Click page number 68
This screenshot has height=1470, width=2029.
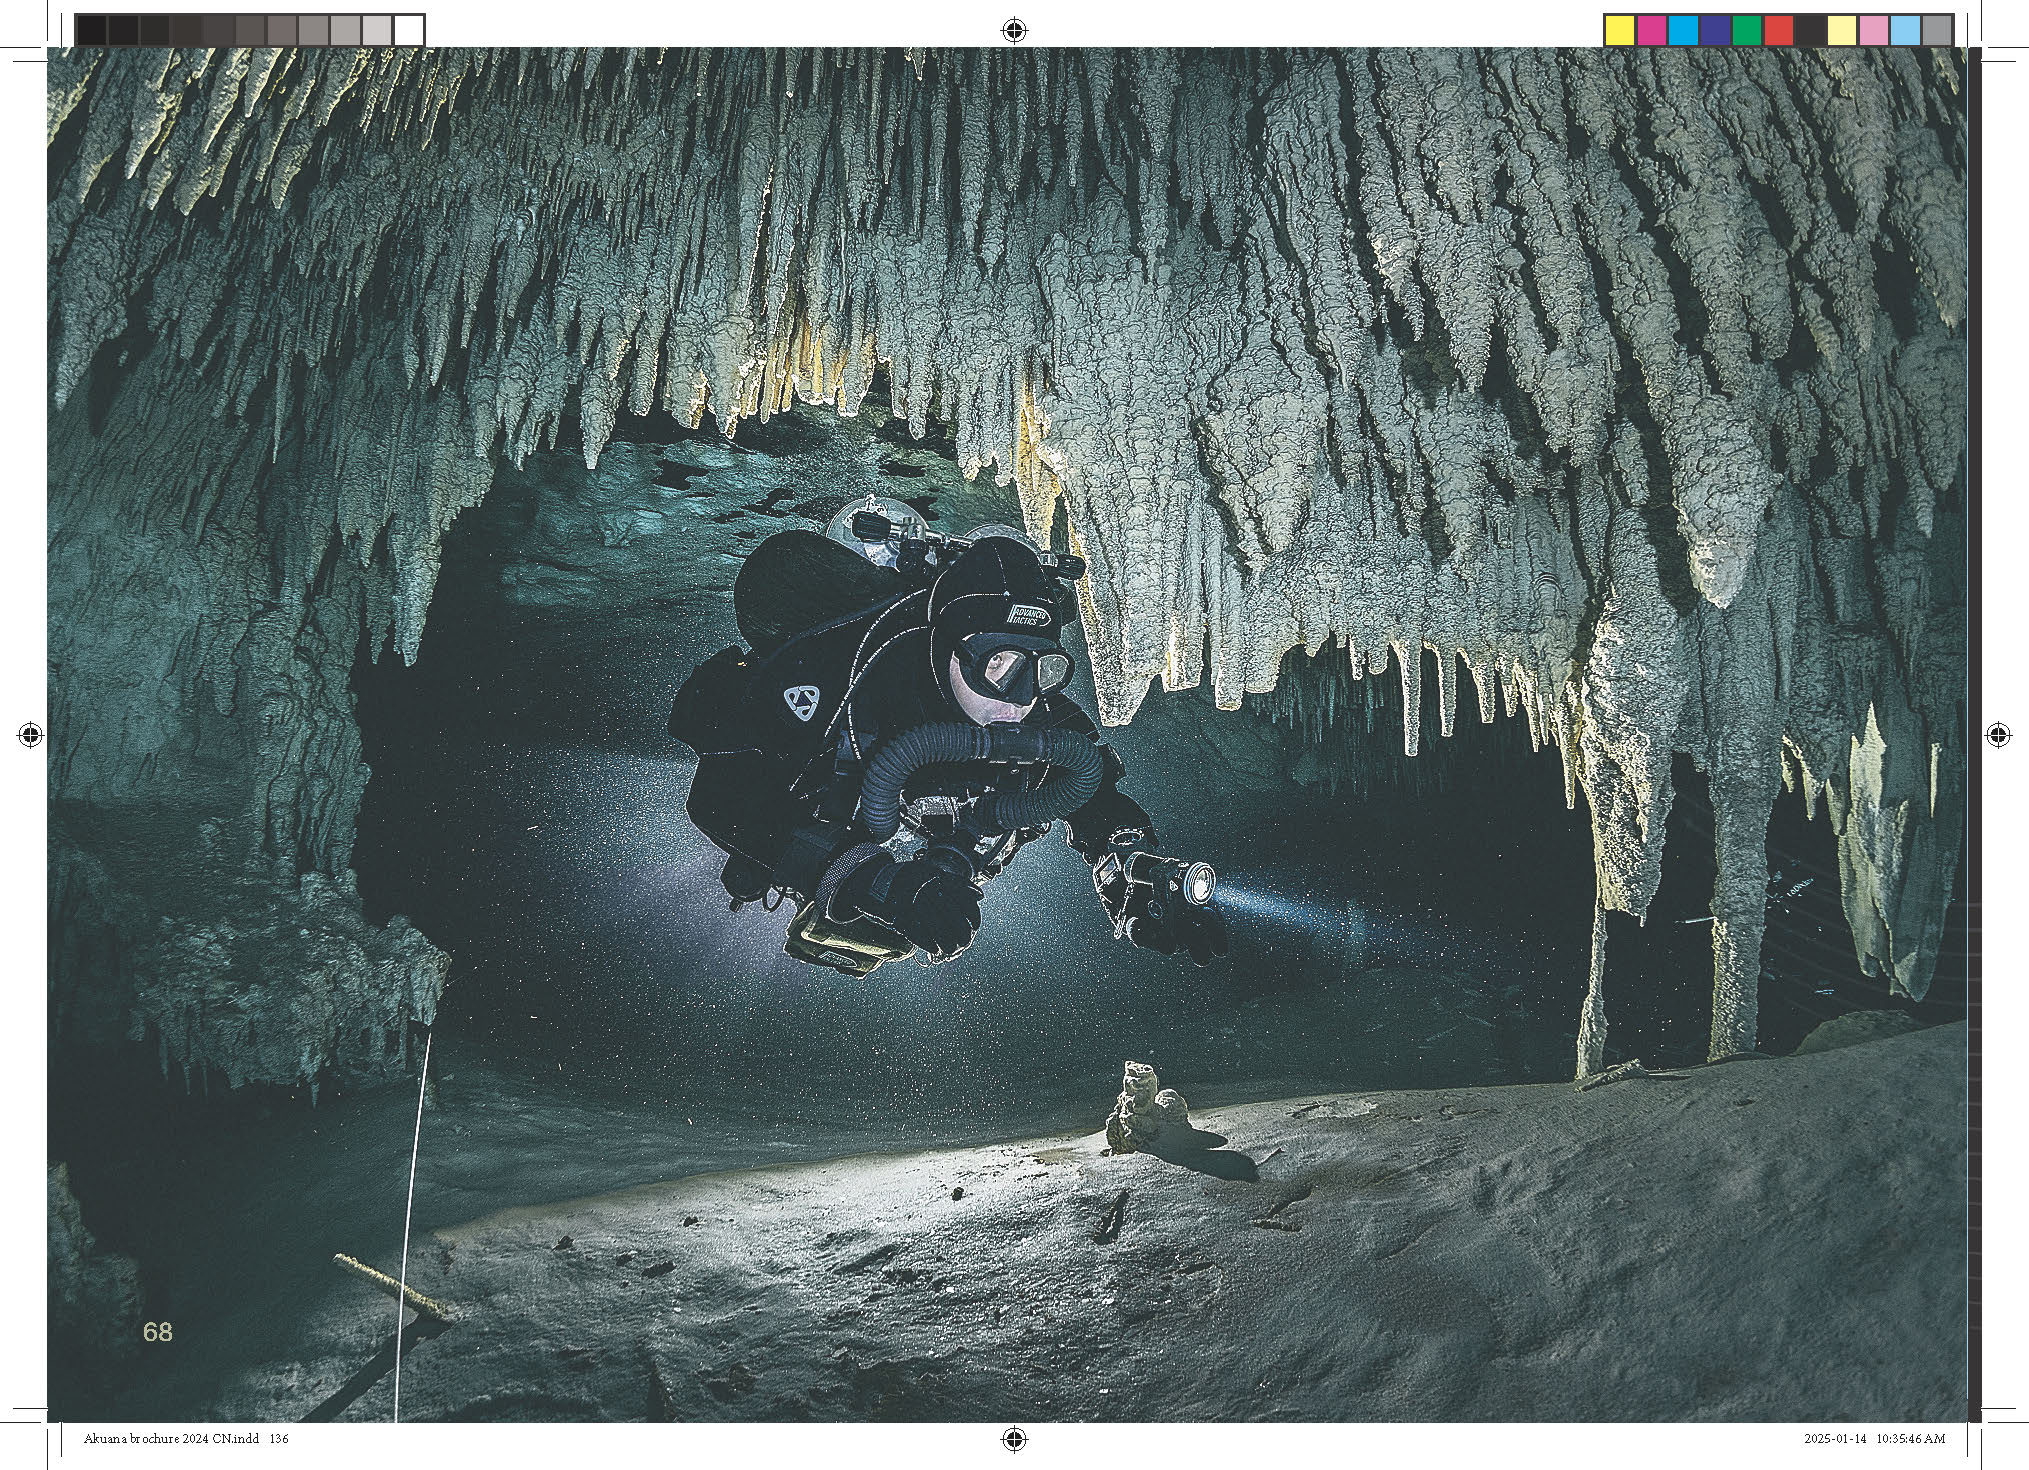pos(157,1332)
